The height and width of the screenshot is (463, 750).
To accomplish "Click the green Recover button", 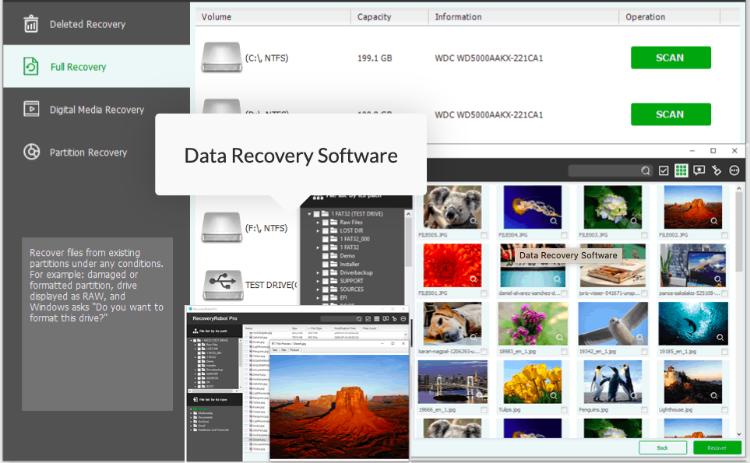I will [717, 448].
